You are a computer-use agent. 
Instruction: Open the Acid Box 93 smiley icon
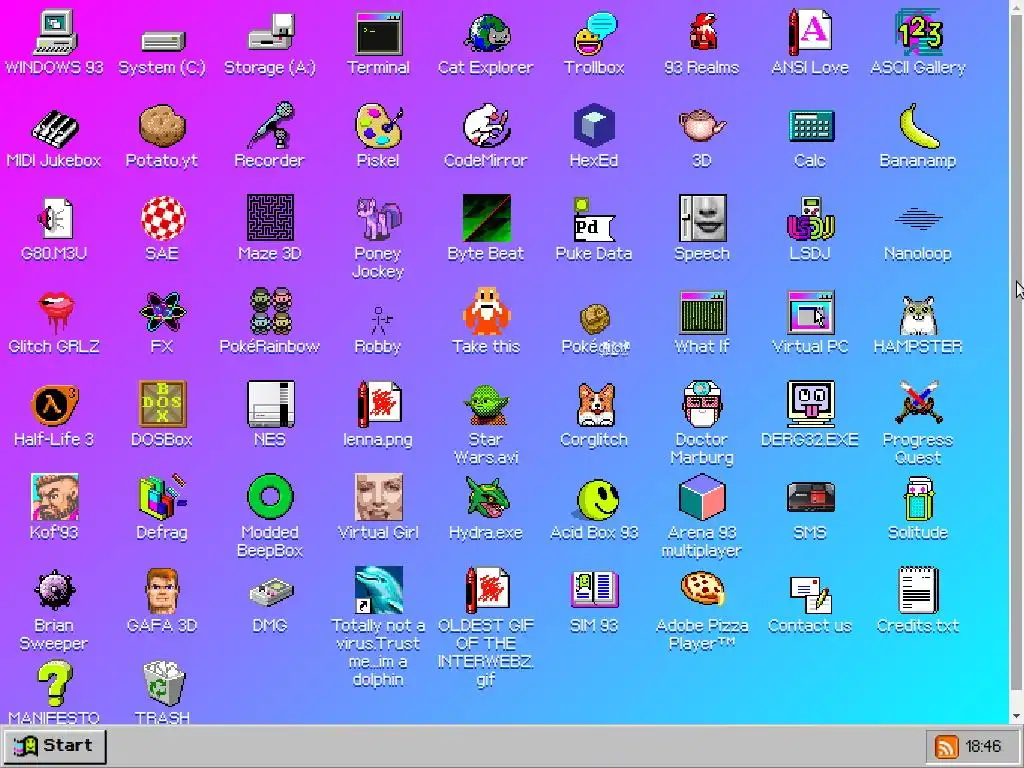point(596,500)
